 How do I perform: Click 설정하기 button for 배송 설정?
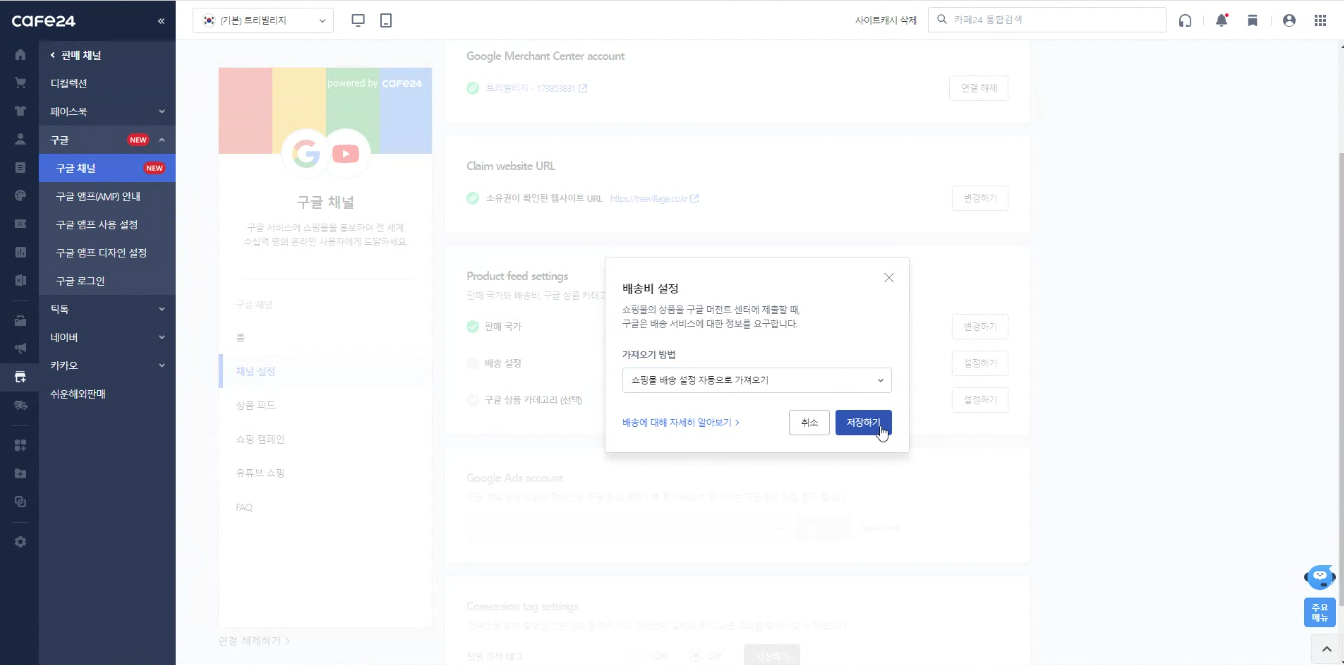pos(979,363)
